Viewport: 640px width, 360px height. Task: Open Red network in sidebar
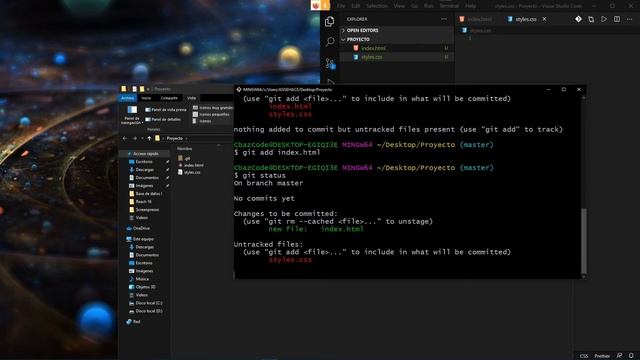click(x=133, y=322)
